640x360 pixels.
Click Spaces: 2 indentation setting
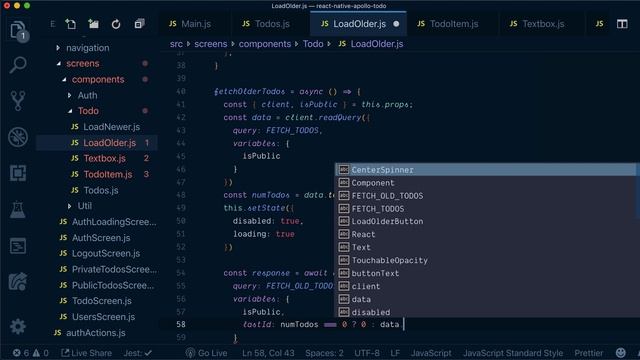[x=324, y=353]
